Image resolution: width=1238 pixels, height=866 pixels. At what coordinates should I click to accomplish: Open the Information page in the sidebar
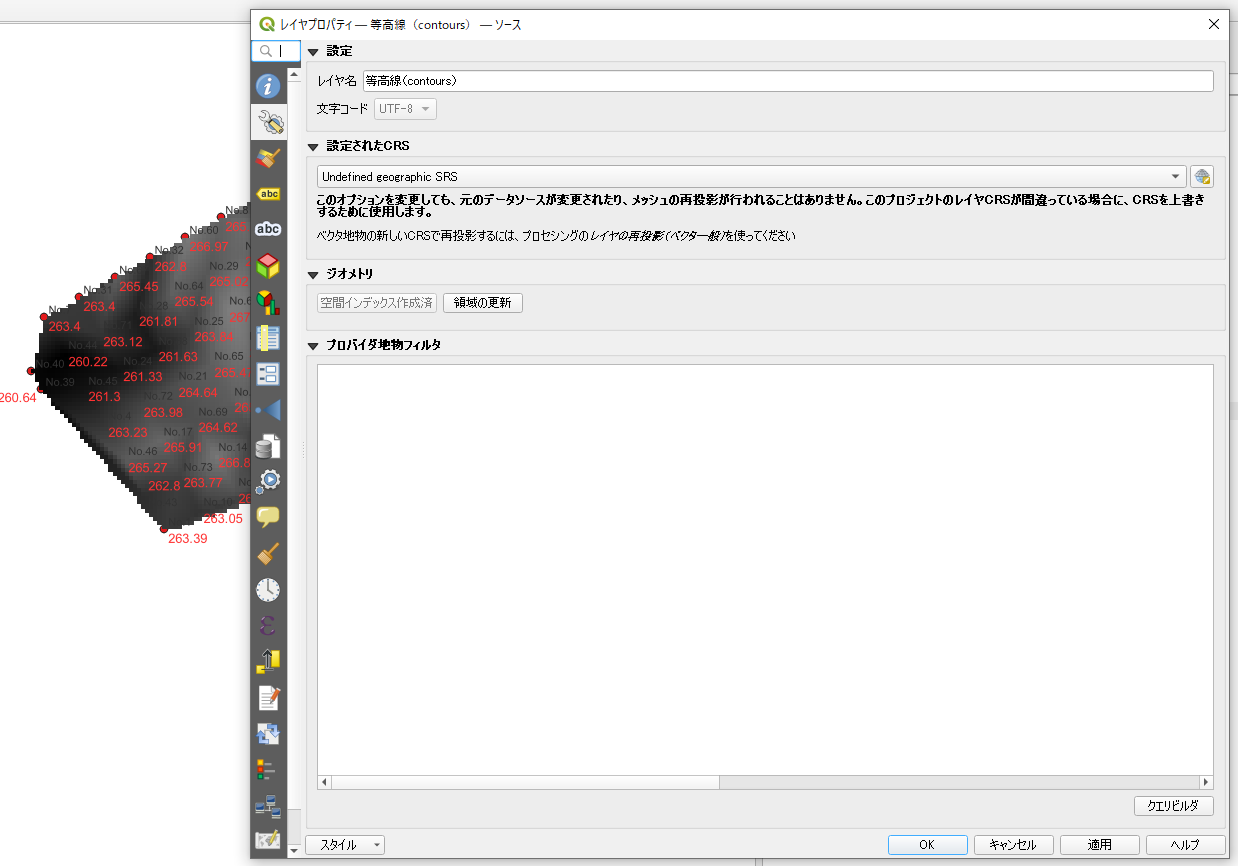click(x=268, y=86)
